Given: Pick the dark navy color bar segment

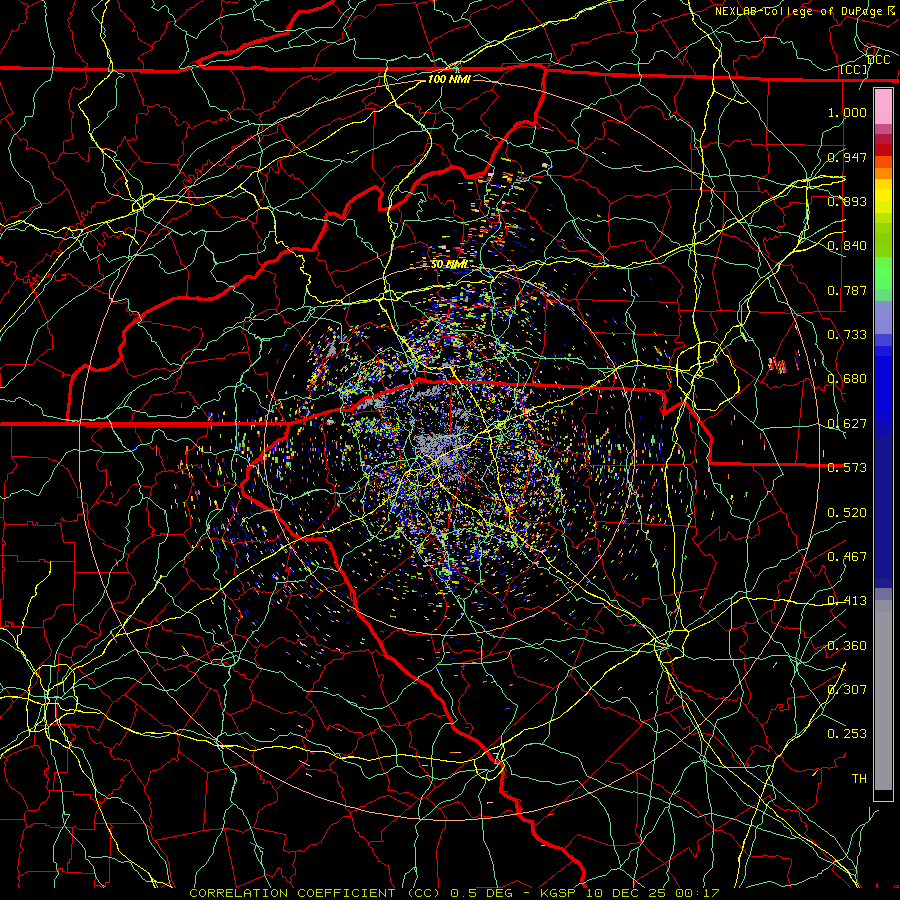Looking at the screenshot, I should tap(883, 510).
